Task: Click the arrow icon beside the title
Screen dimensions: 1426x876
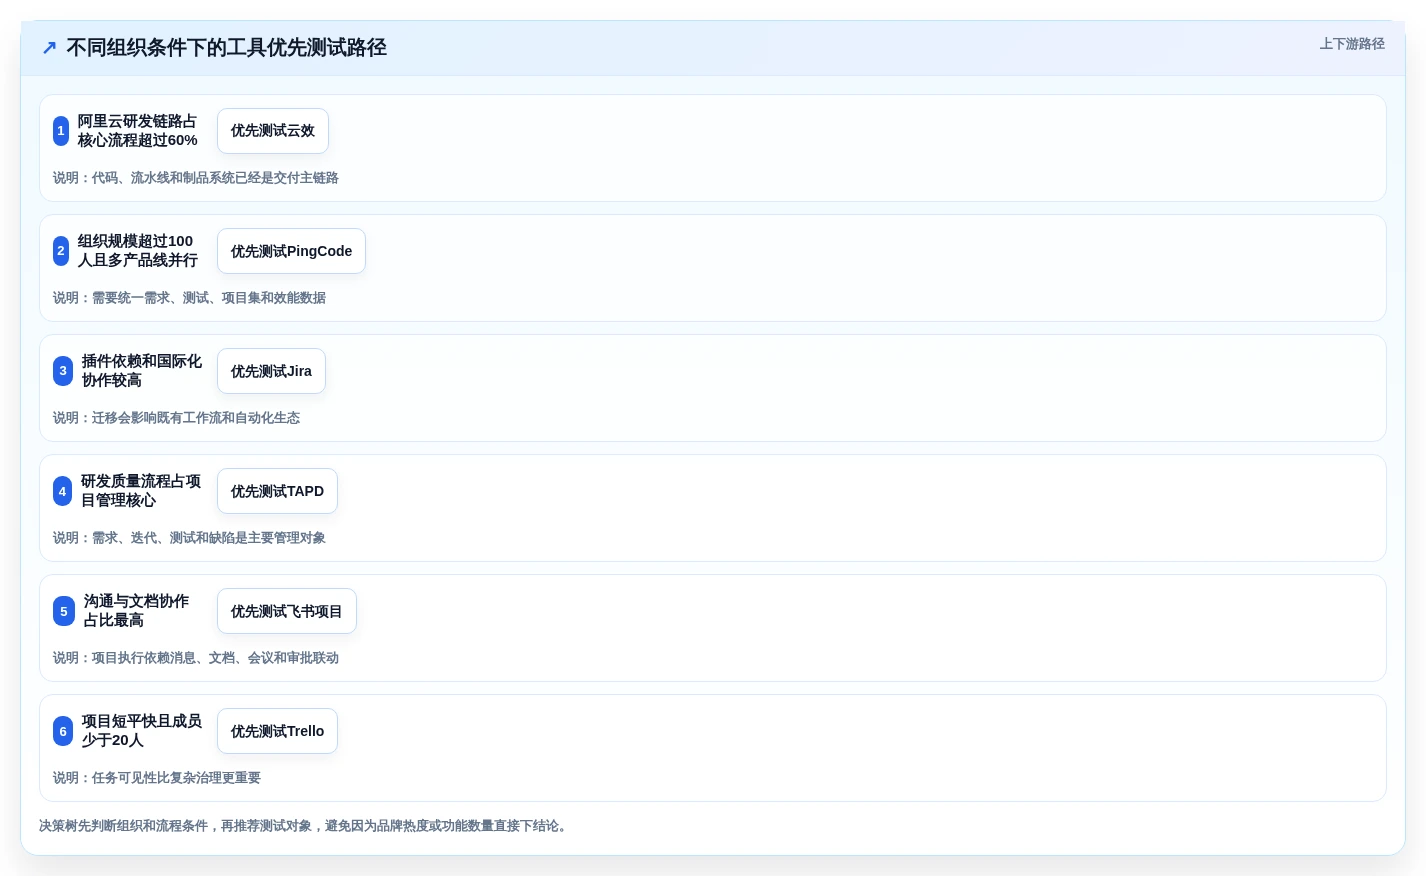Action: (x=49, y=48)
